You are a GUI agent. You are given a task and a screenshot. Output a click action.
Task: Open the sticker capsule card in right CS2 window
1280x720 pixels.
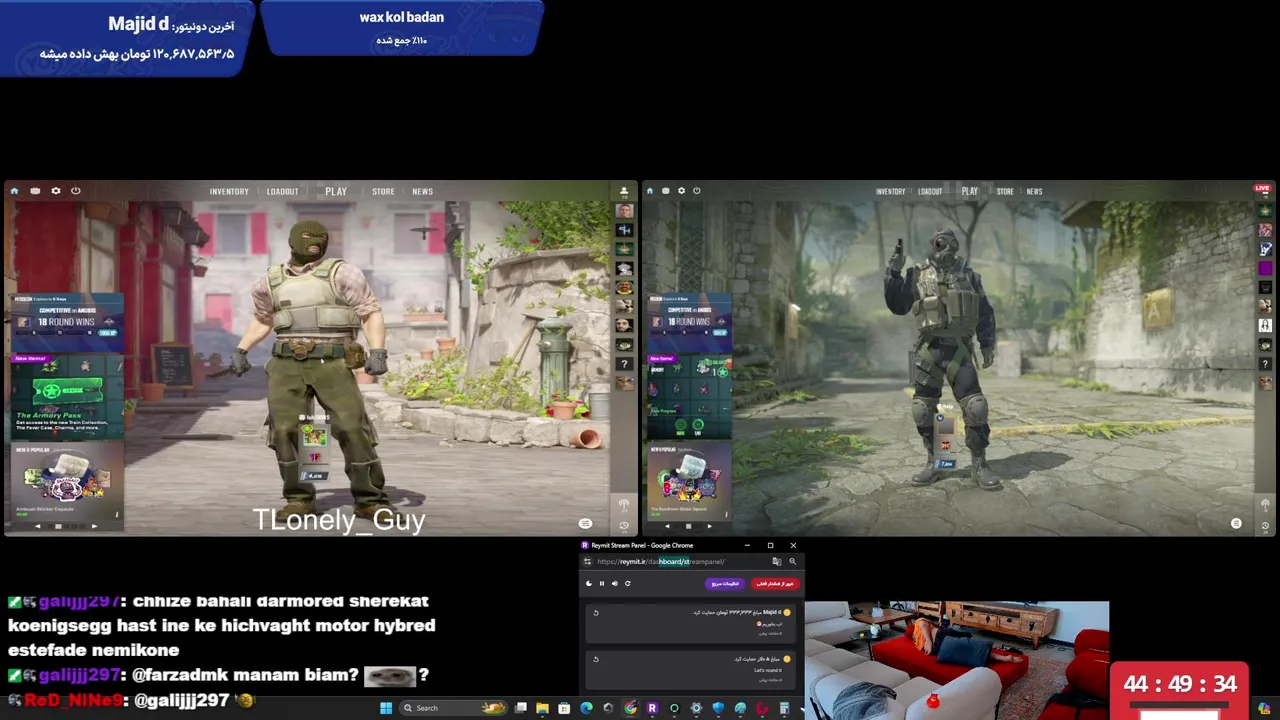689,482
